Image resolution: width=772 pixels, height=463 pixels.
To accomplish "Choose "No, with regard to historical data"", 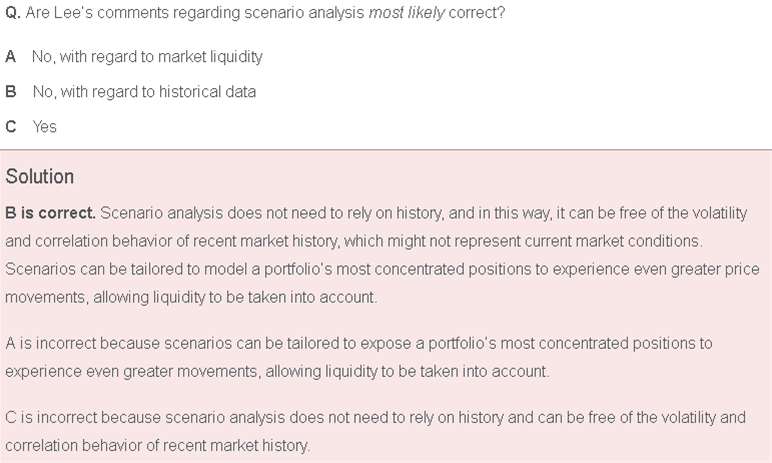I will coord(144,92).
